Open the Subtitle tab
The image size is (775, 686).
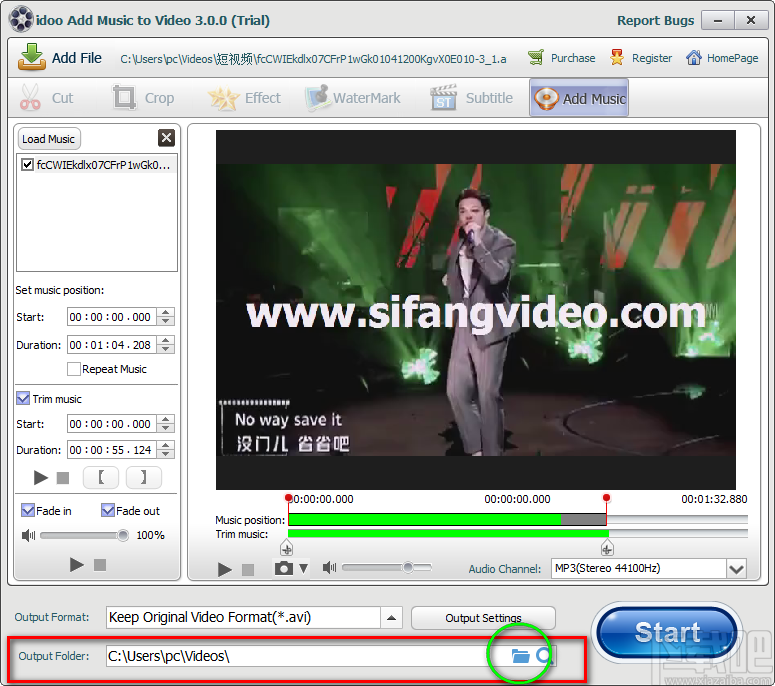click(x=471, y=97)
